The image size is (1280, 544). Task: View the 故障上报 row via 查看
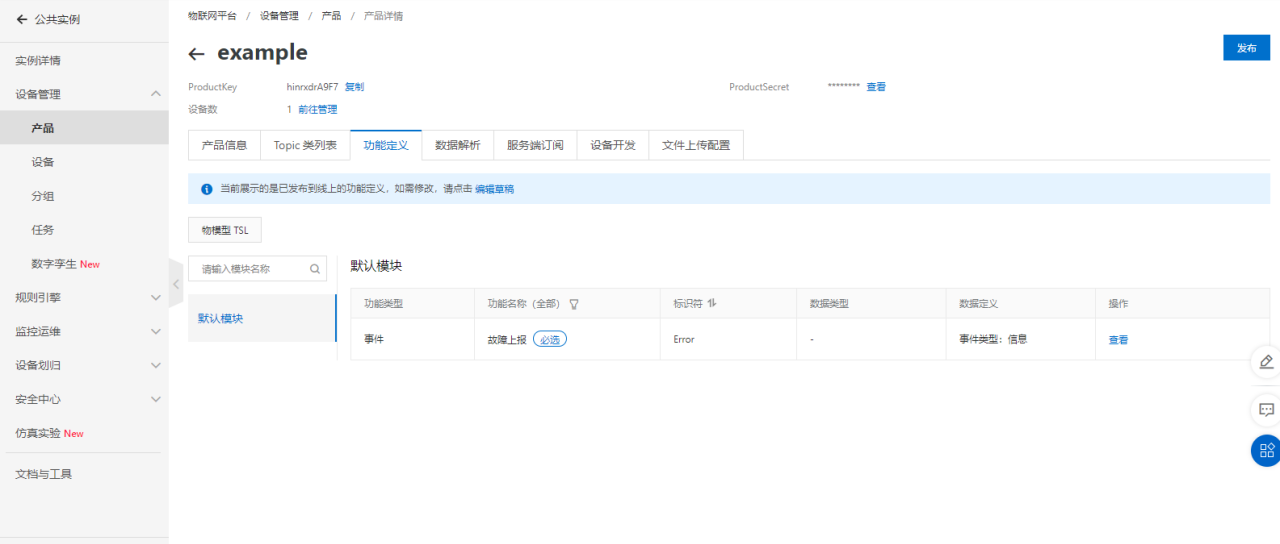pos(1118,340)
